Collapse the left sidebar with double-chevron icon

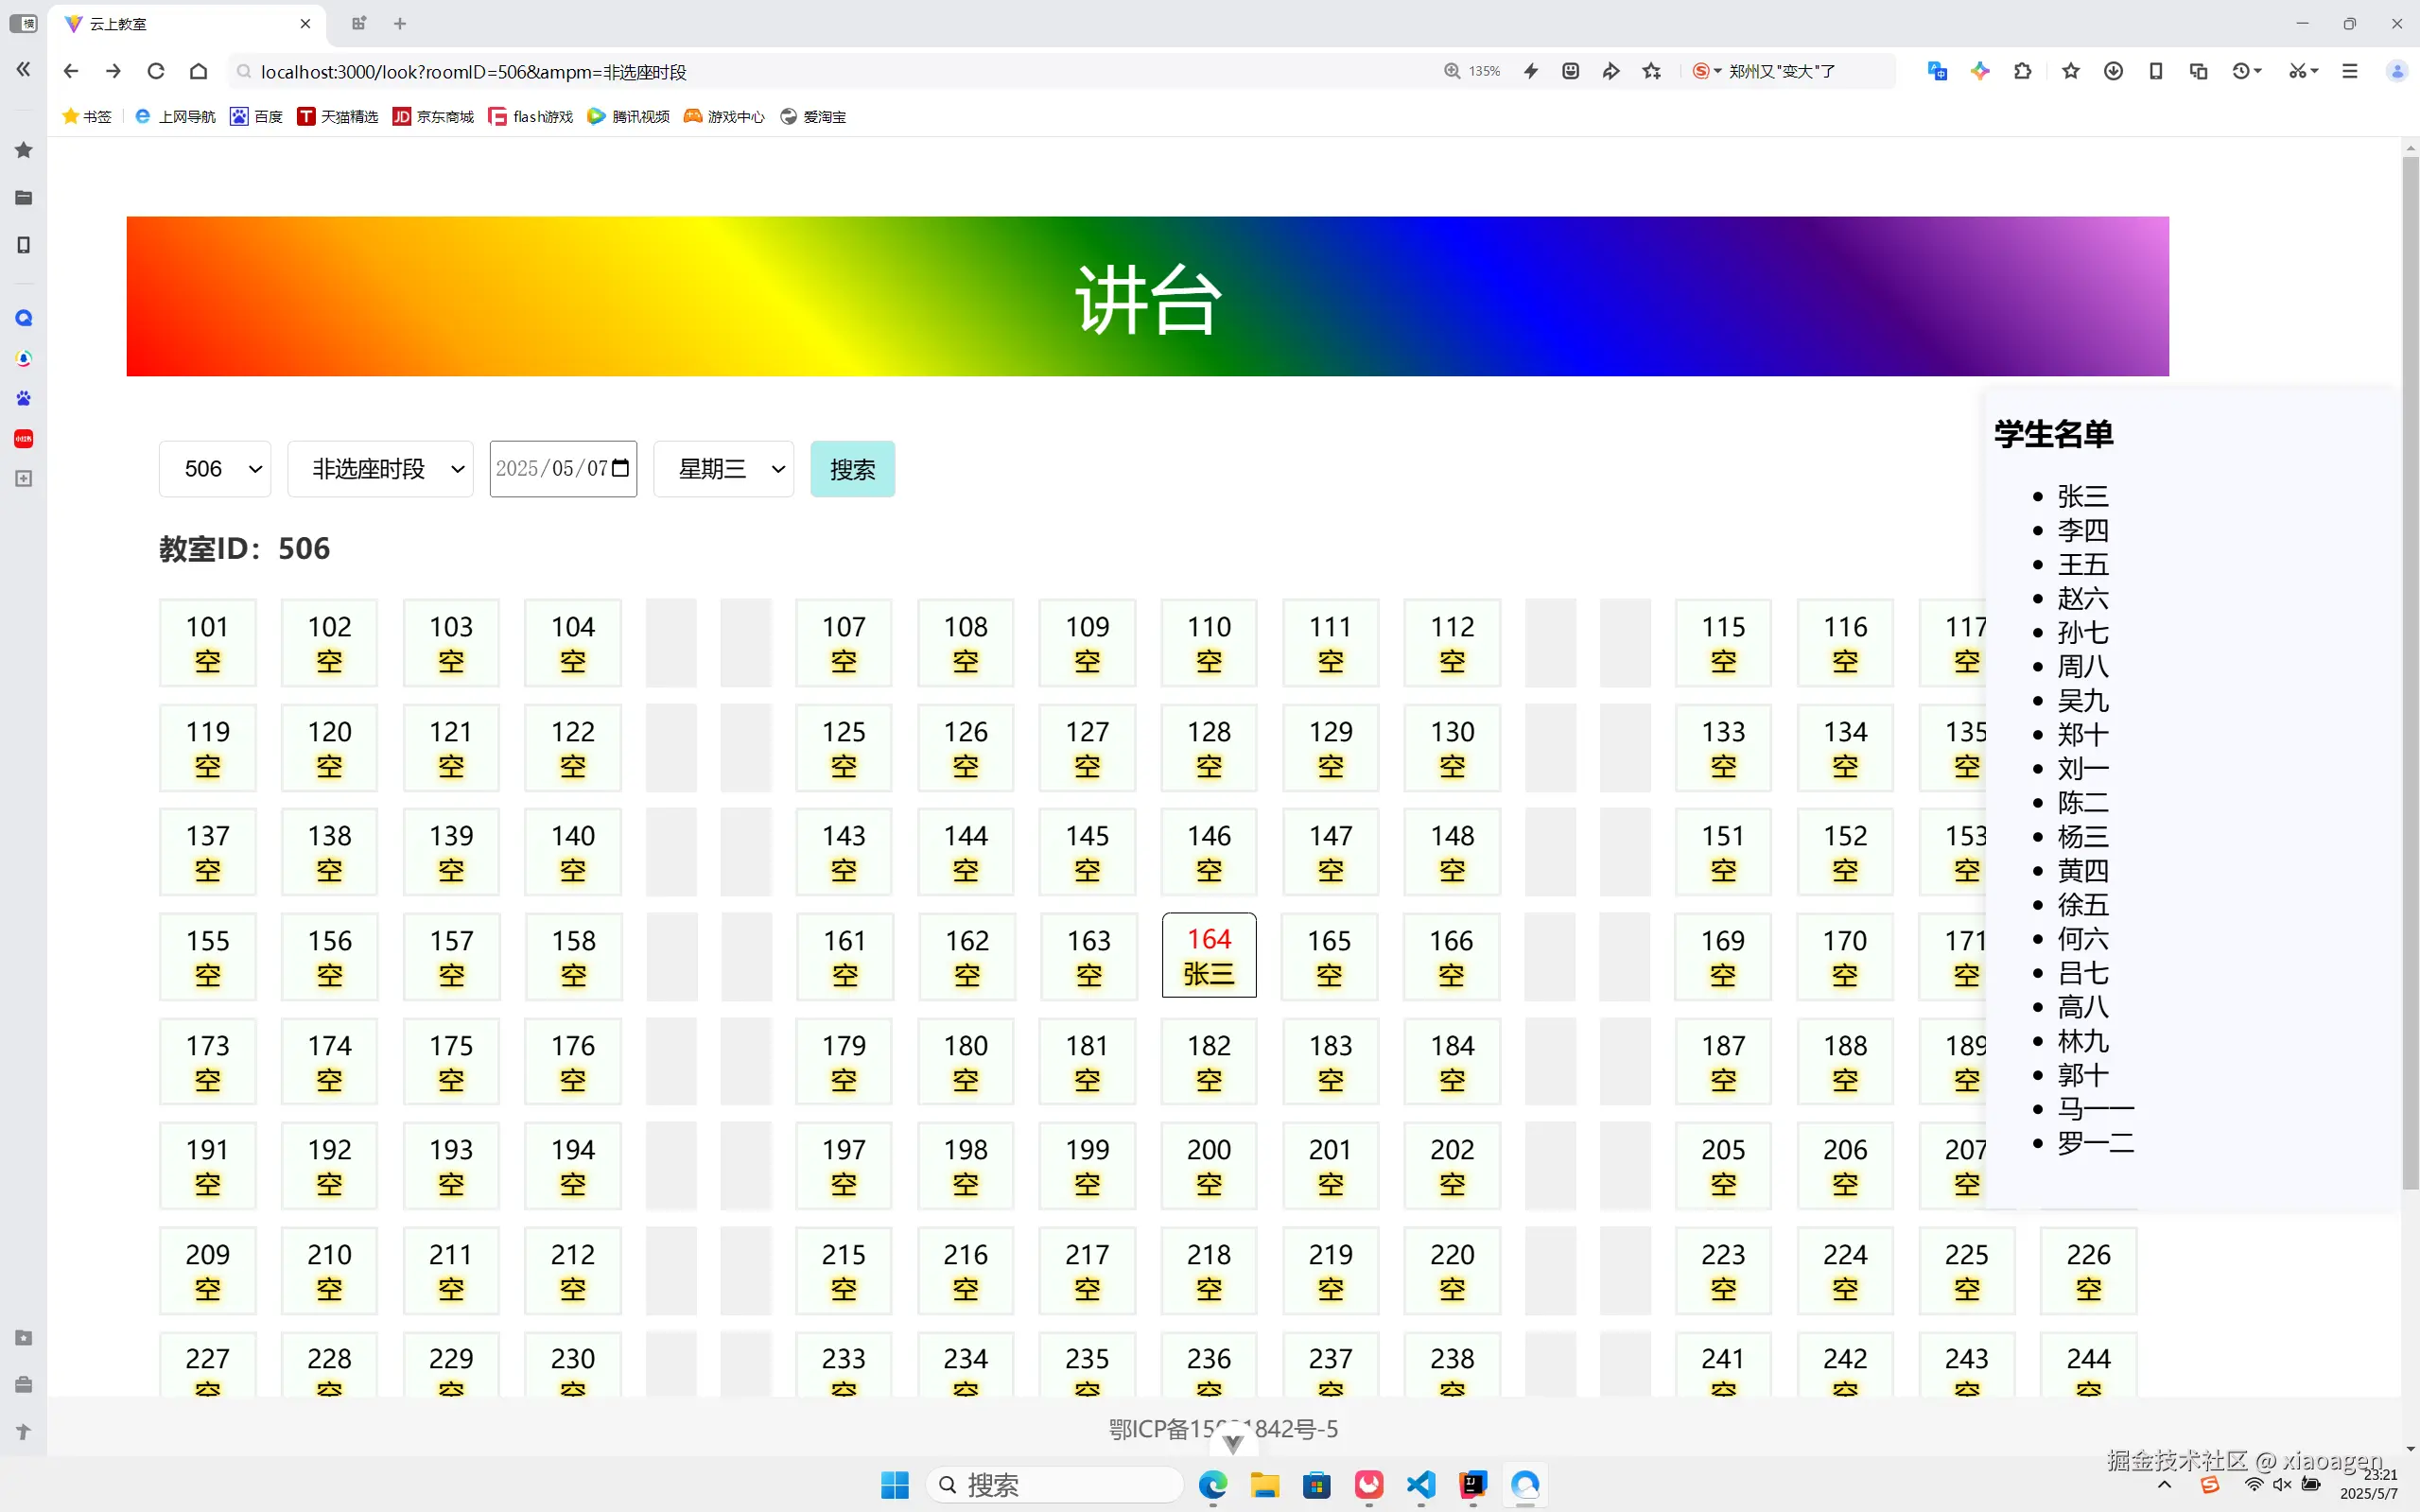23,69
